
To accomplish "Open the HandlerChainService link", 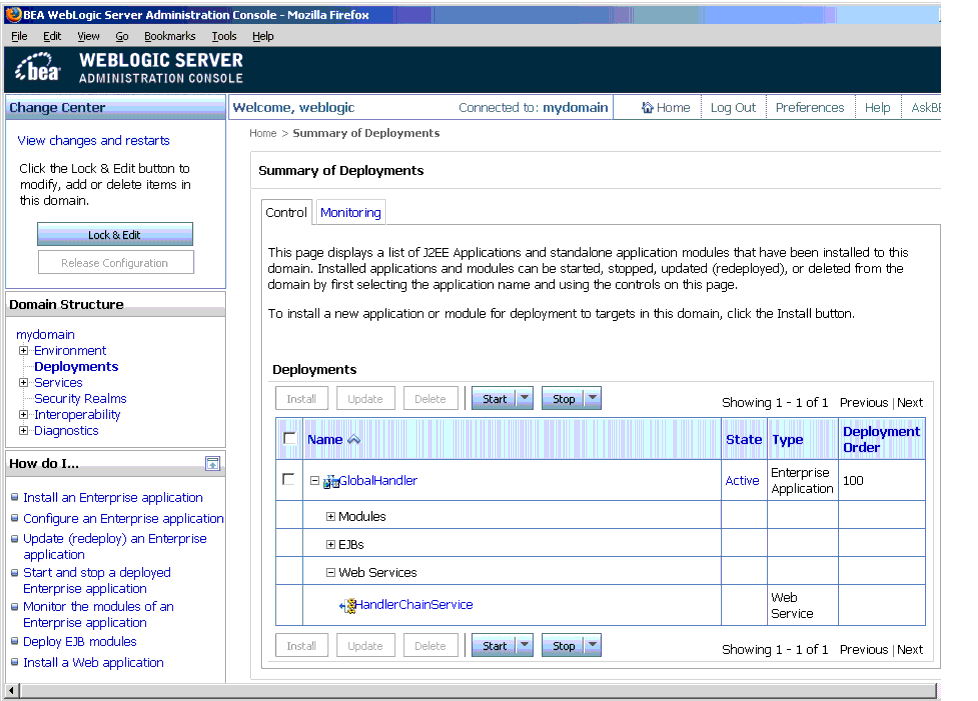I will (x=414, y=604).
